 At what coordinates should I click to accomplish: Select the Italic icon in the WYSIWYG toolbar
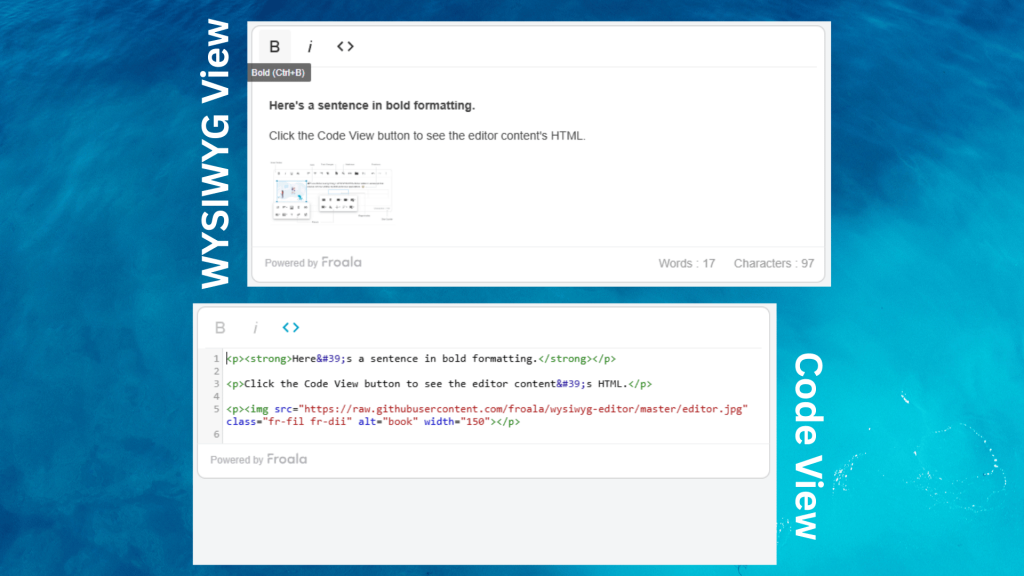[x=310, y=45]
